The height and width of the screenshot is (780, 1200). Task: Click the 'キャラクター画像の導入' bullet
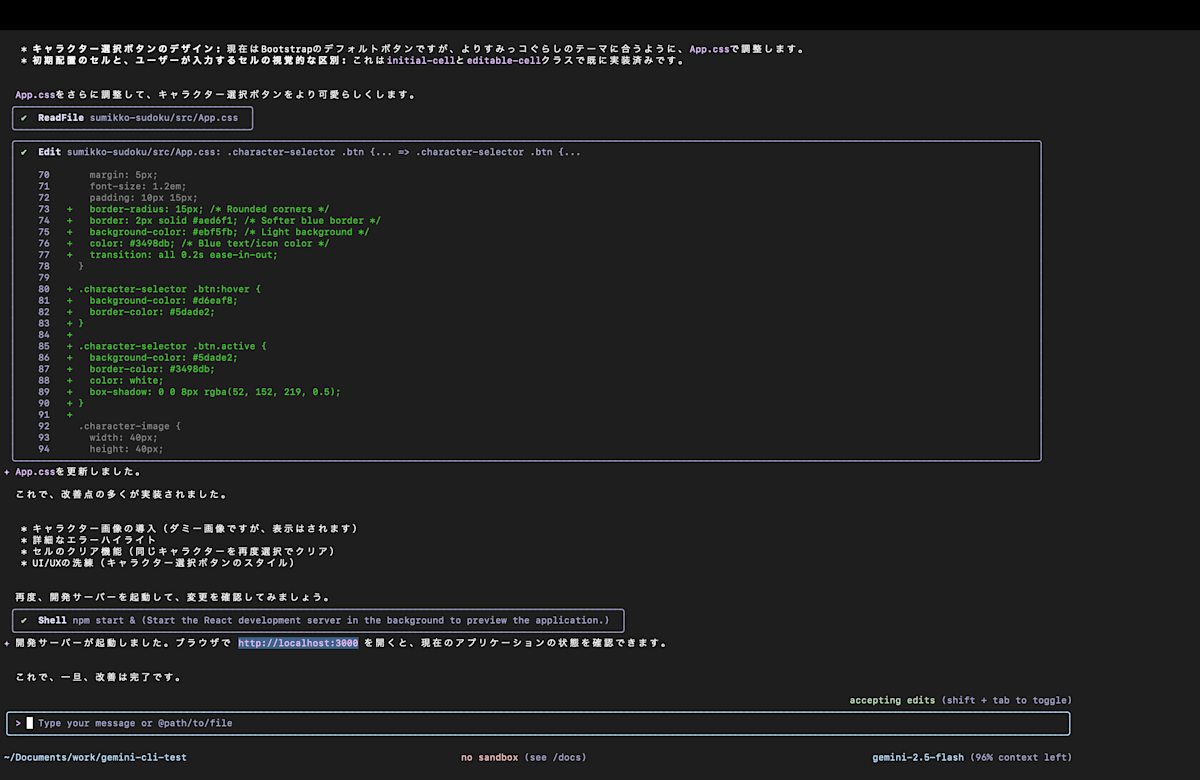point(188,528)
